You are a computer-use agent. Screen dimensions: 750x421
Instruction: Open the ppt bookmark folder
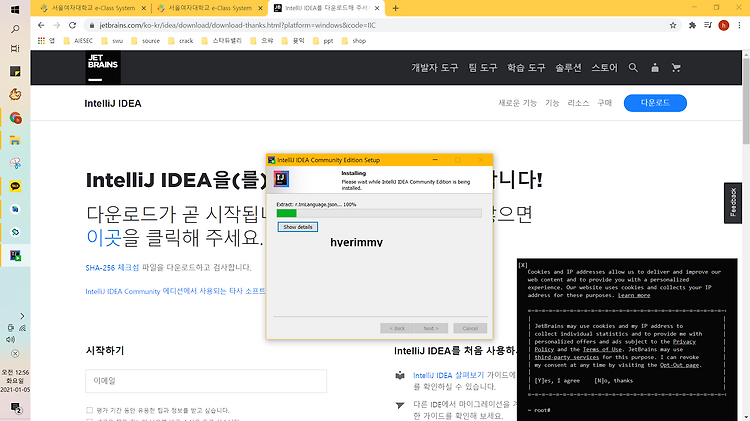coord(323,41)
